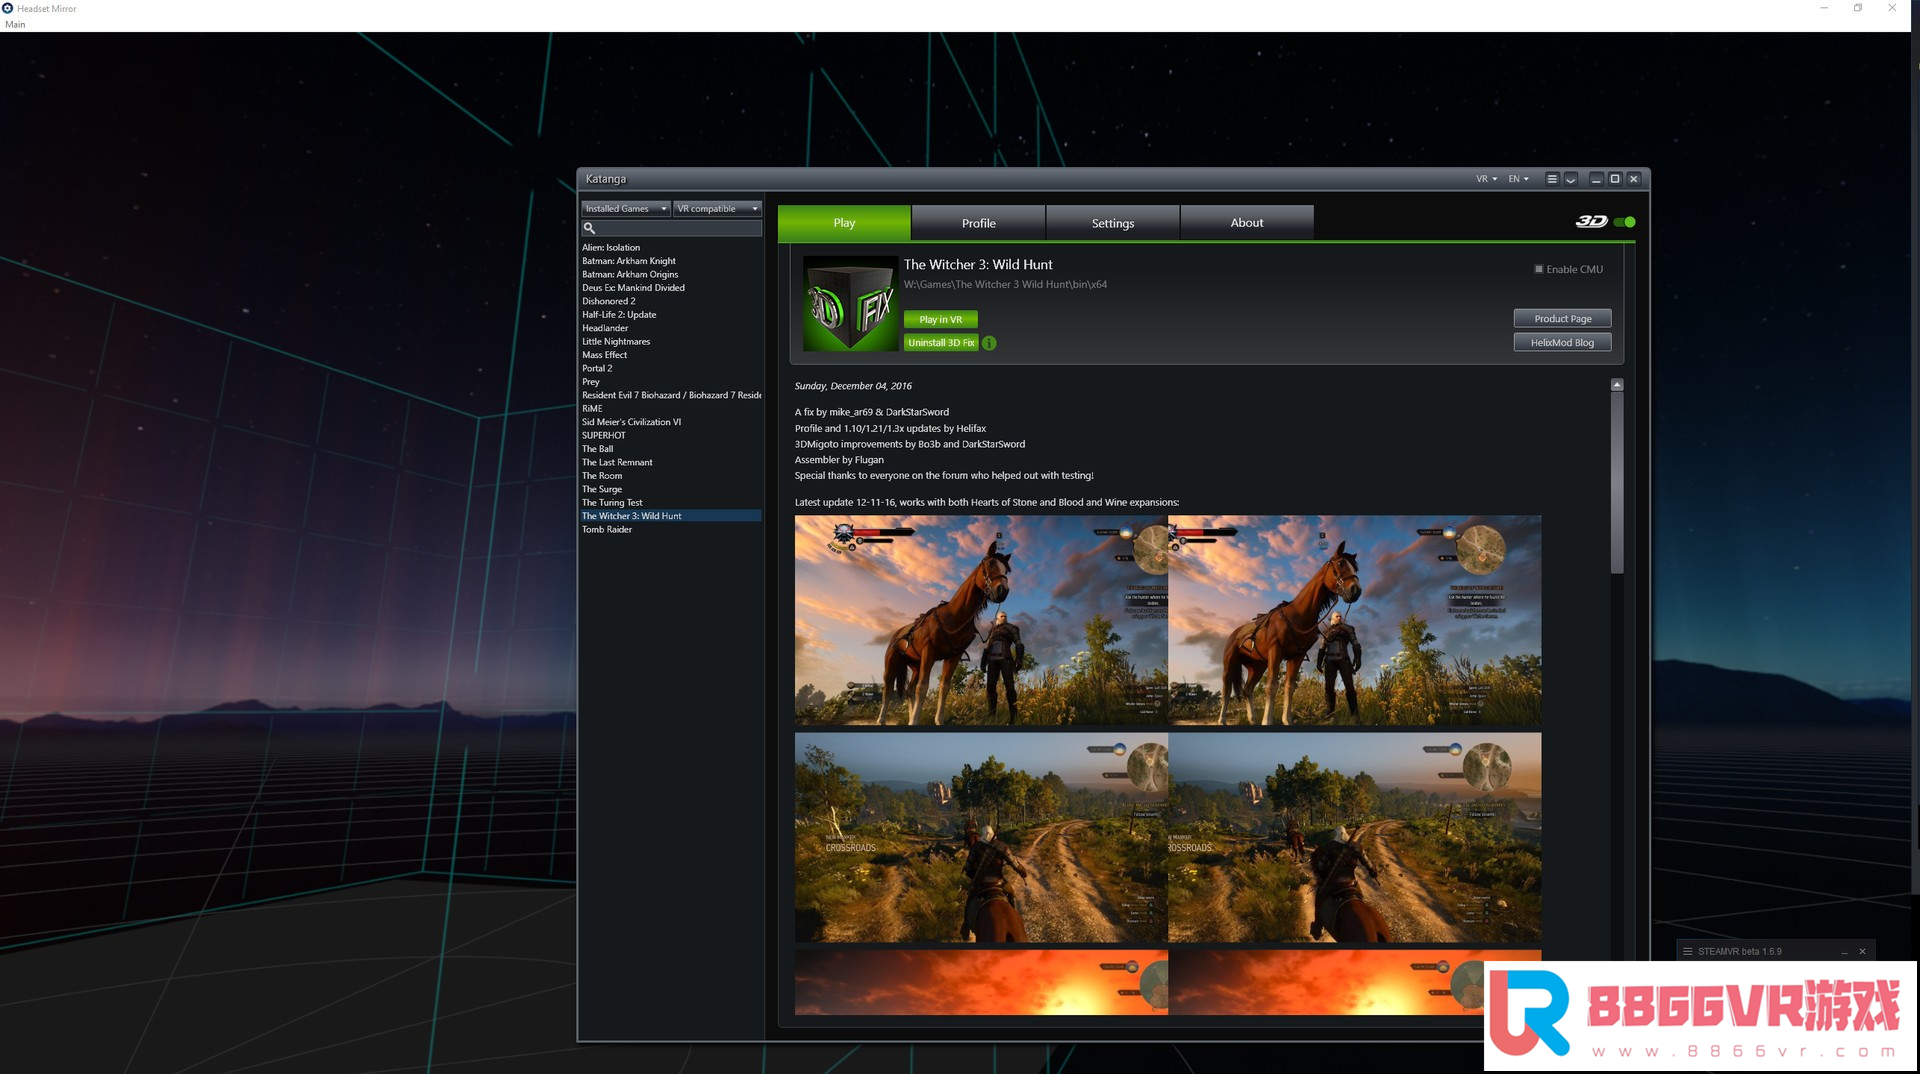Viewport: 1920px width, 1074px height.
Task: Click the Uninstall 3D Fix button
Action: coord(940,343)
